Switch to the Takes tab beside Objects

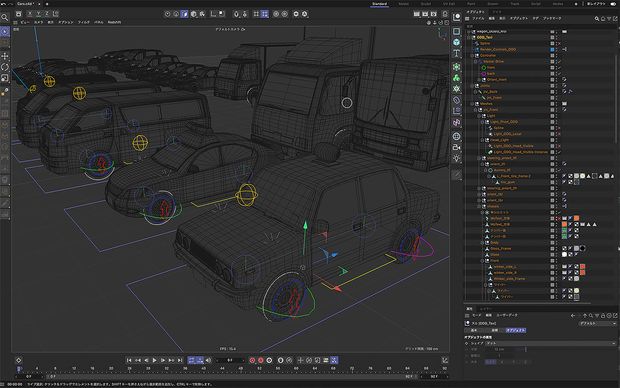[x=496, y=12]
